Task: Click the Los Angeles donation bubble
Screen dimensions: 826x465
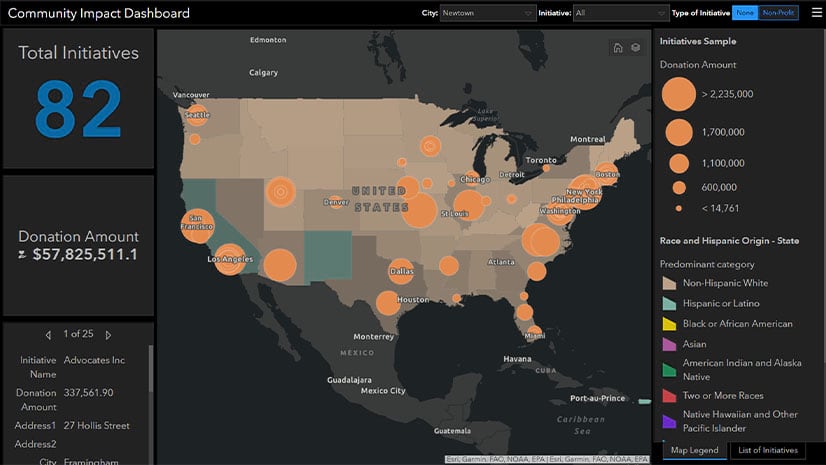Action: 230,259
